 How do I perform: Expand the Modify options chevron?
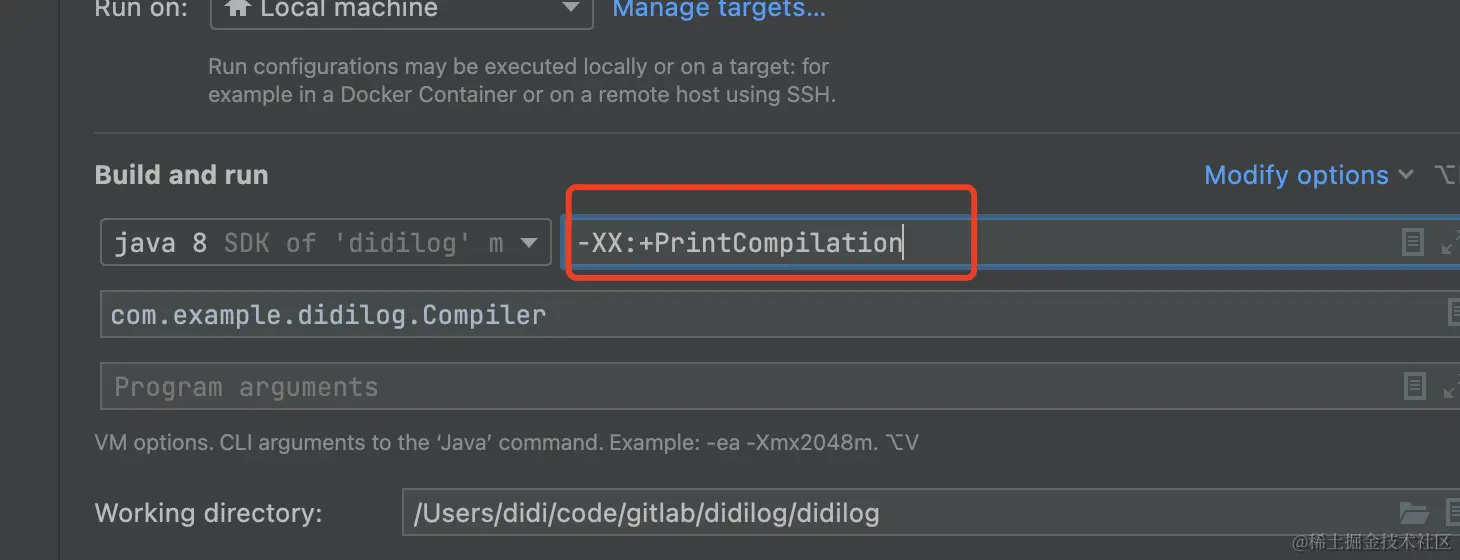1406,175
